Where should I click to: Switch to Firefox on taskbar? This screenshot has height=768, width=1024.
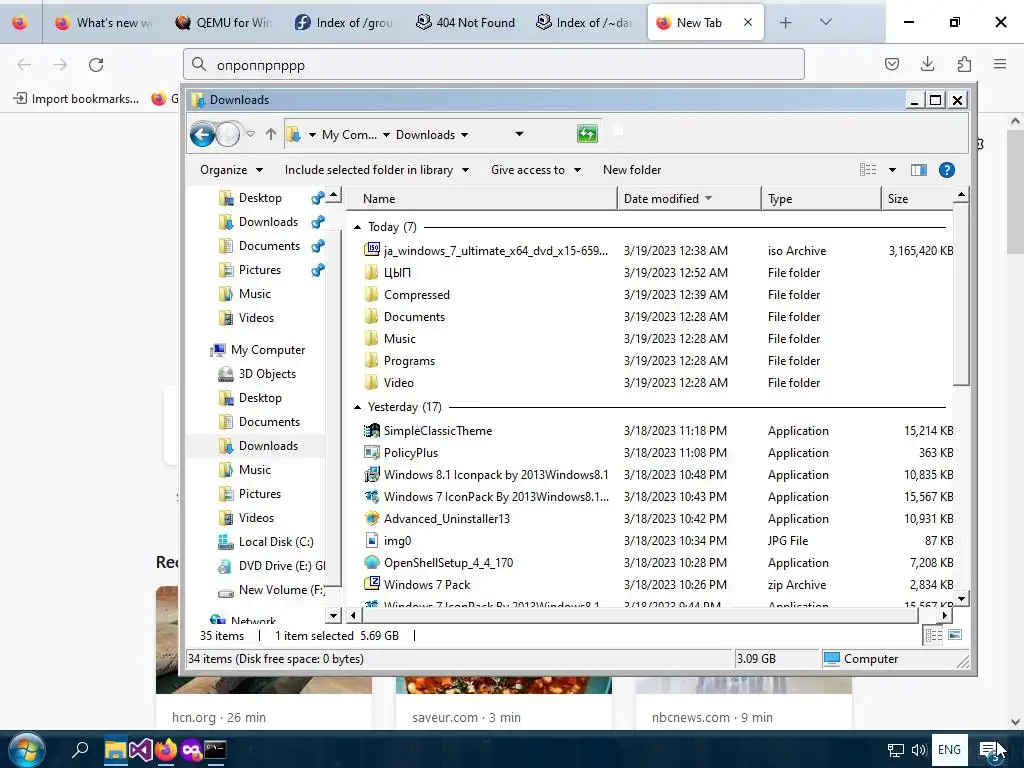(x=166, y=750)
